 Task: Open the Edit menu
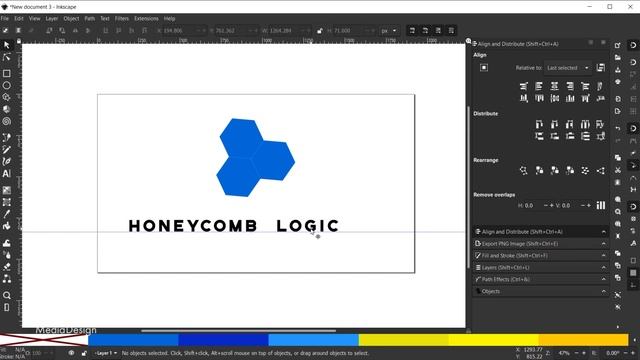pyautogui.click(x=19, y=18)
